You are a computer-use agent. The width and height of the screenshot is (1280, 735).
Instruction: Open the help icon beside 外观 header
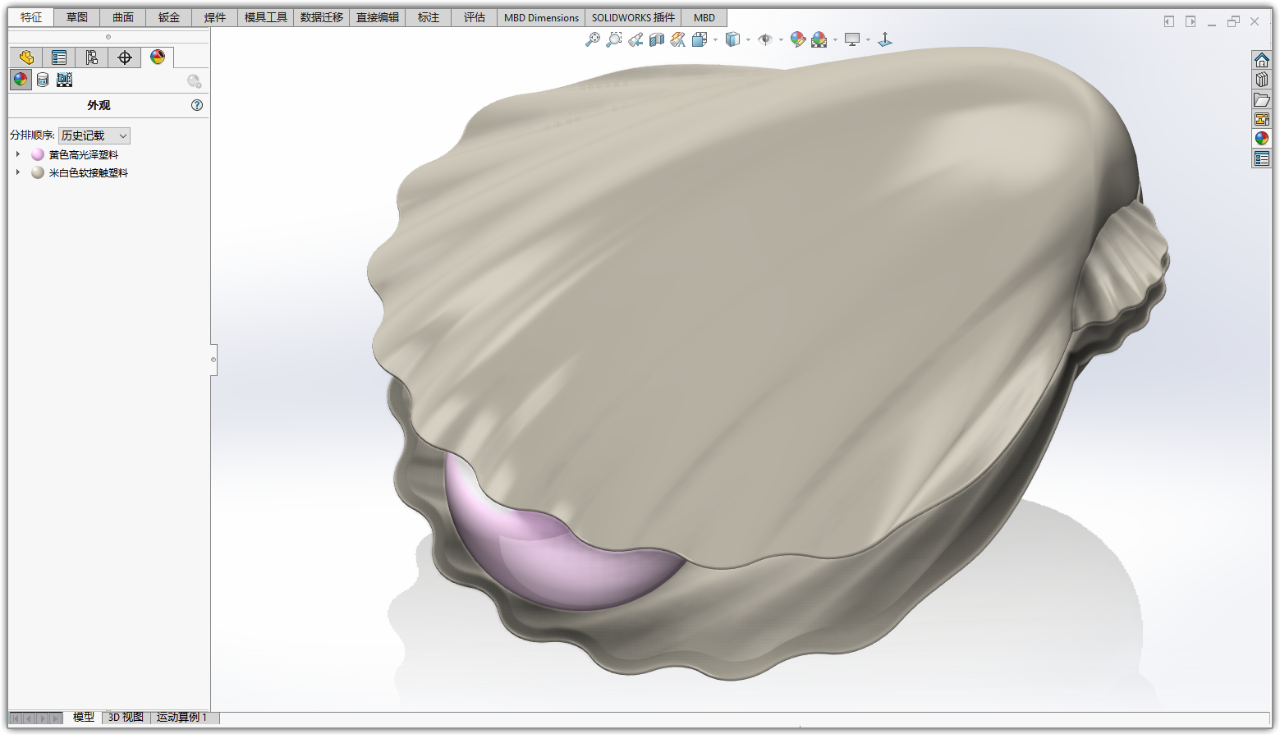coord(197,105)
